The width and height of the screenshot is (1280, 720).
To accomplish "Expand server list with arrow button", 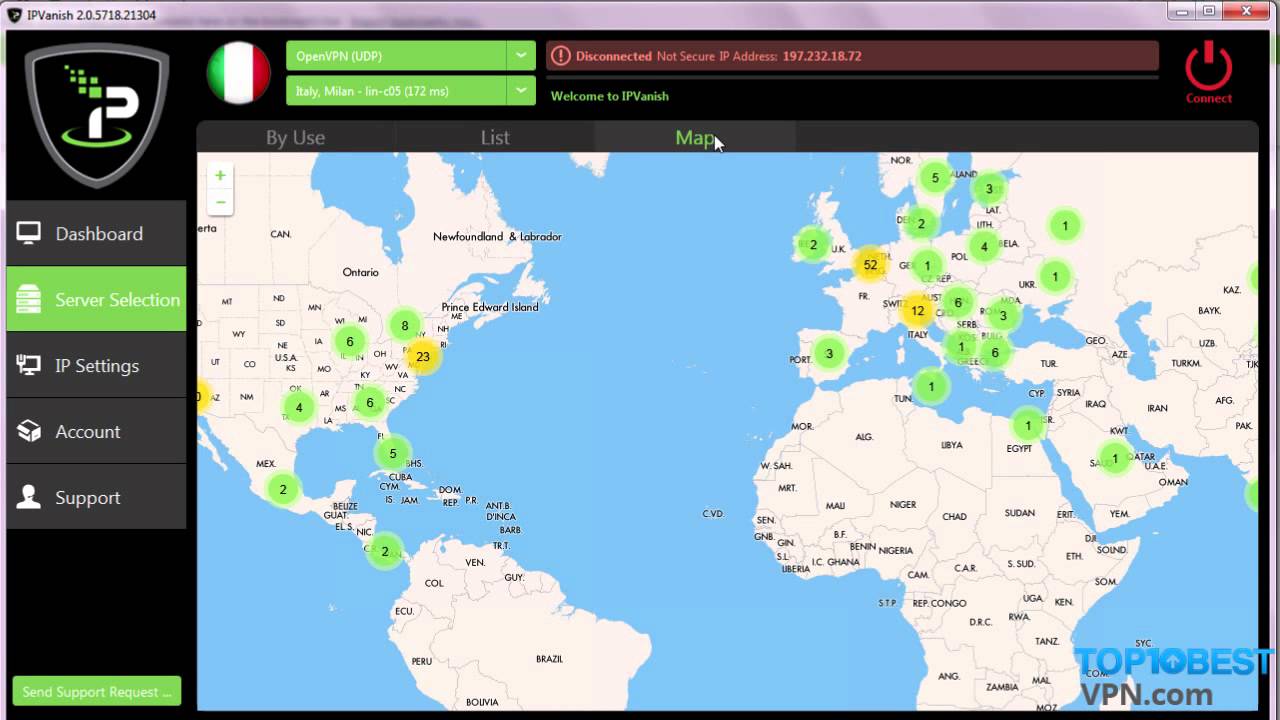I will click(521, 91).
